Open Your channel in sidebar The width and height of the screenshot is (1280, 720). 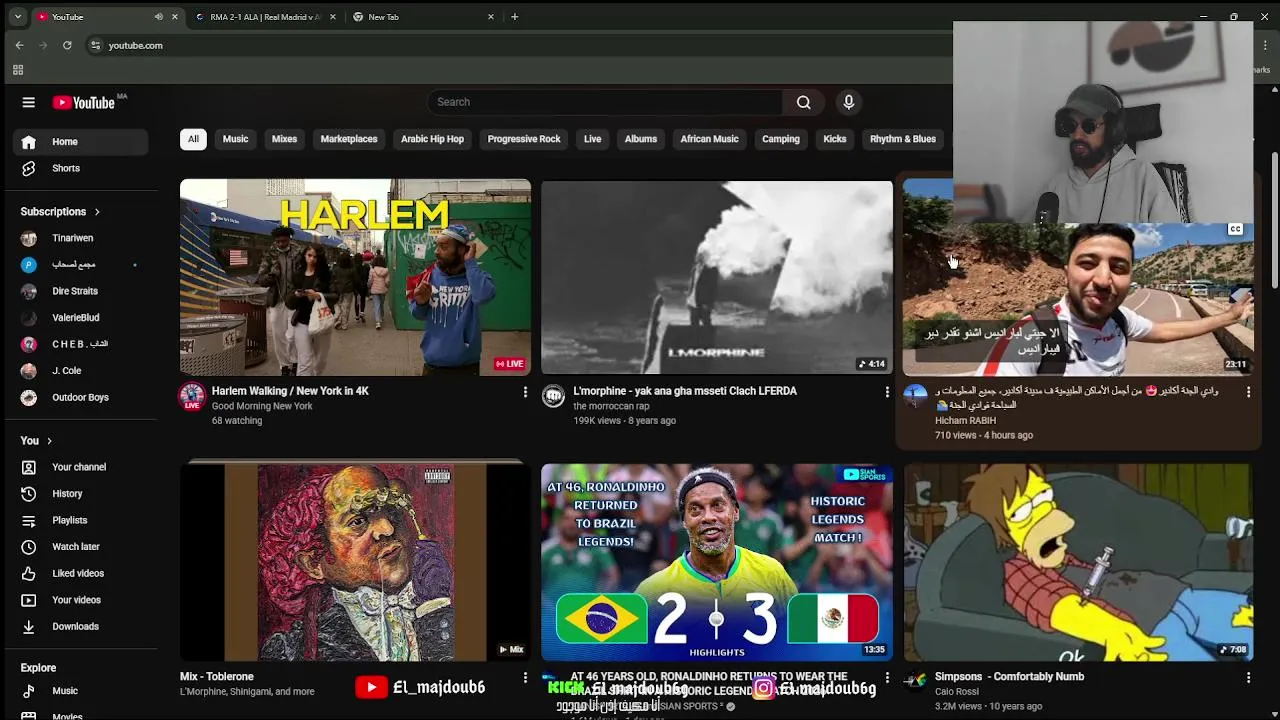click(80, 467)
